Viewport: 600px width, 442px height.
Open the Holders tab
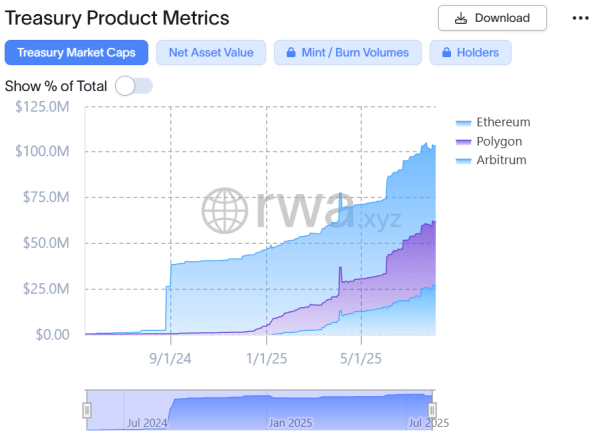(470, 53)
